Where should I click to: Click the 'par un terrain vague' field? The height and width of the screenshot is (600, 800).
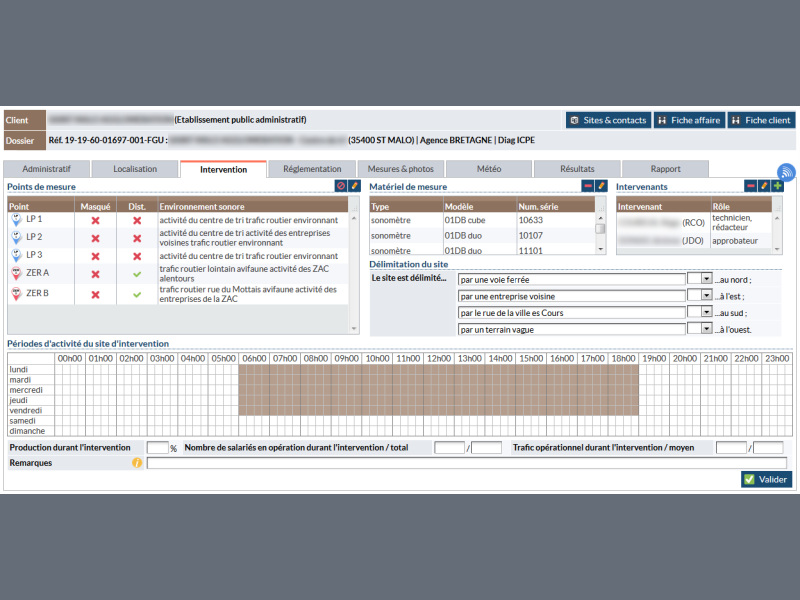(x=571, y=330)
